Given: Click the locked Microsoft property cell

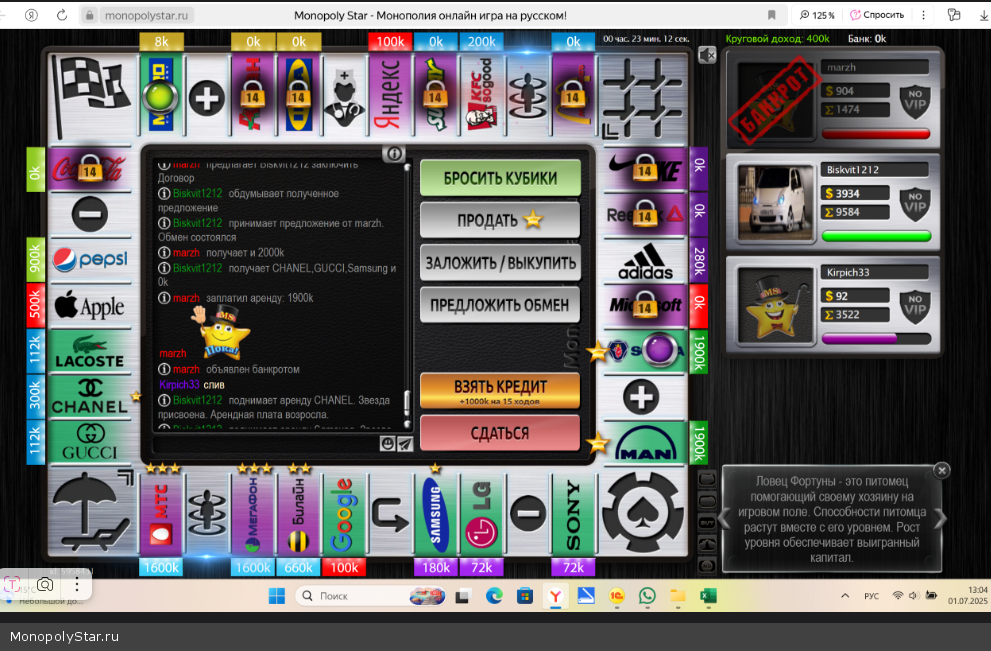Looking at the screenshot, I should pos(645,306).
